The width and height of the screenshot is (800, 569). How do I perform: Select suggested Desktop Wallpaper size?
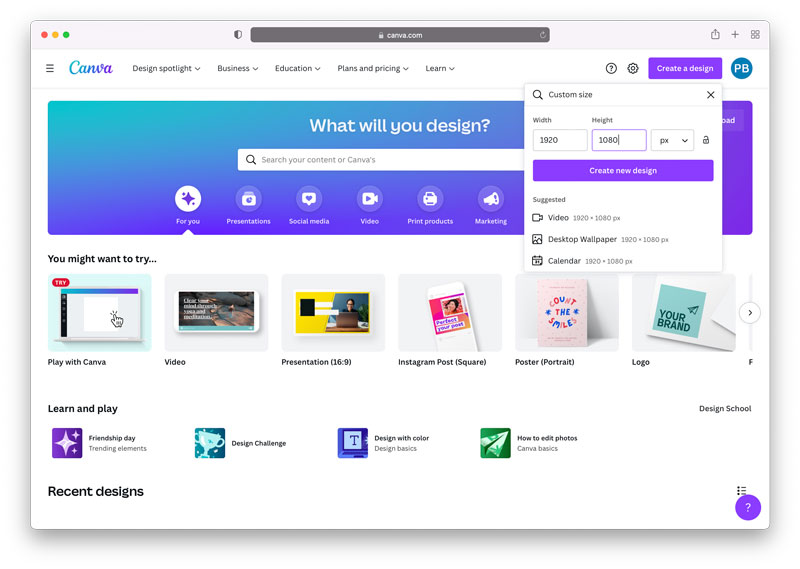click(x=623, y=239)
